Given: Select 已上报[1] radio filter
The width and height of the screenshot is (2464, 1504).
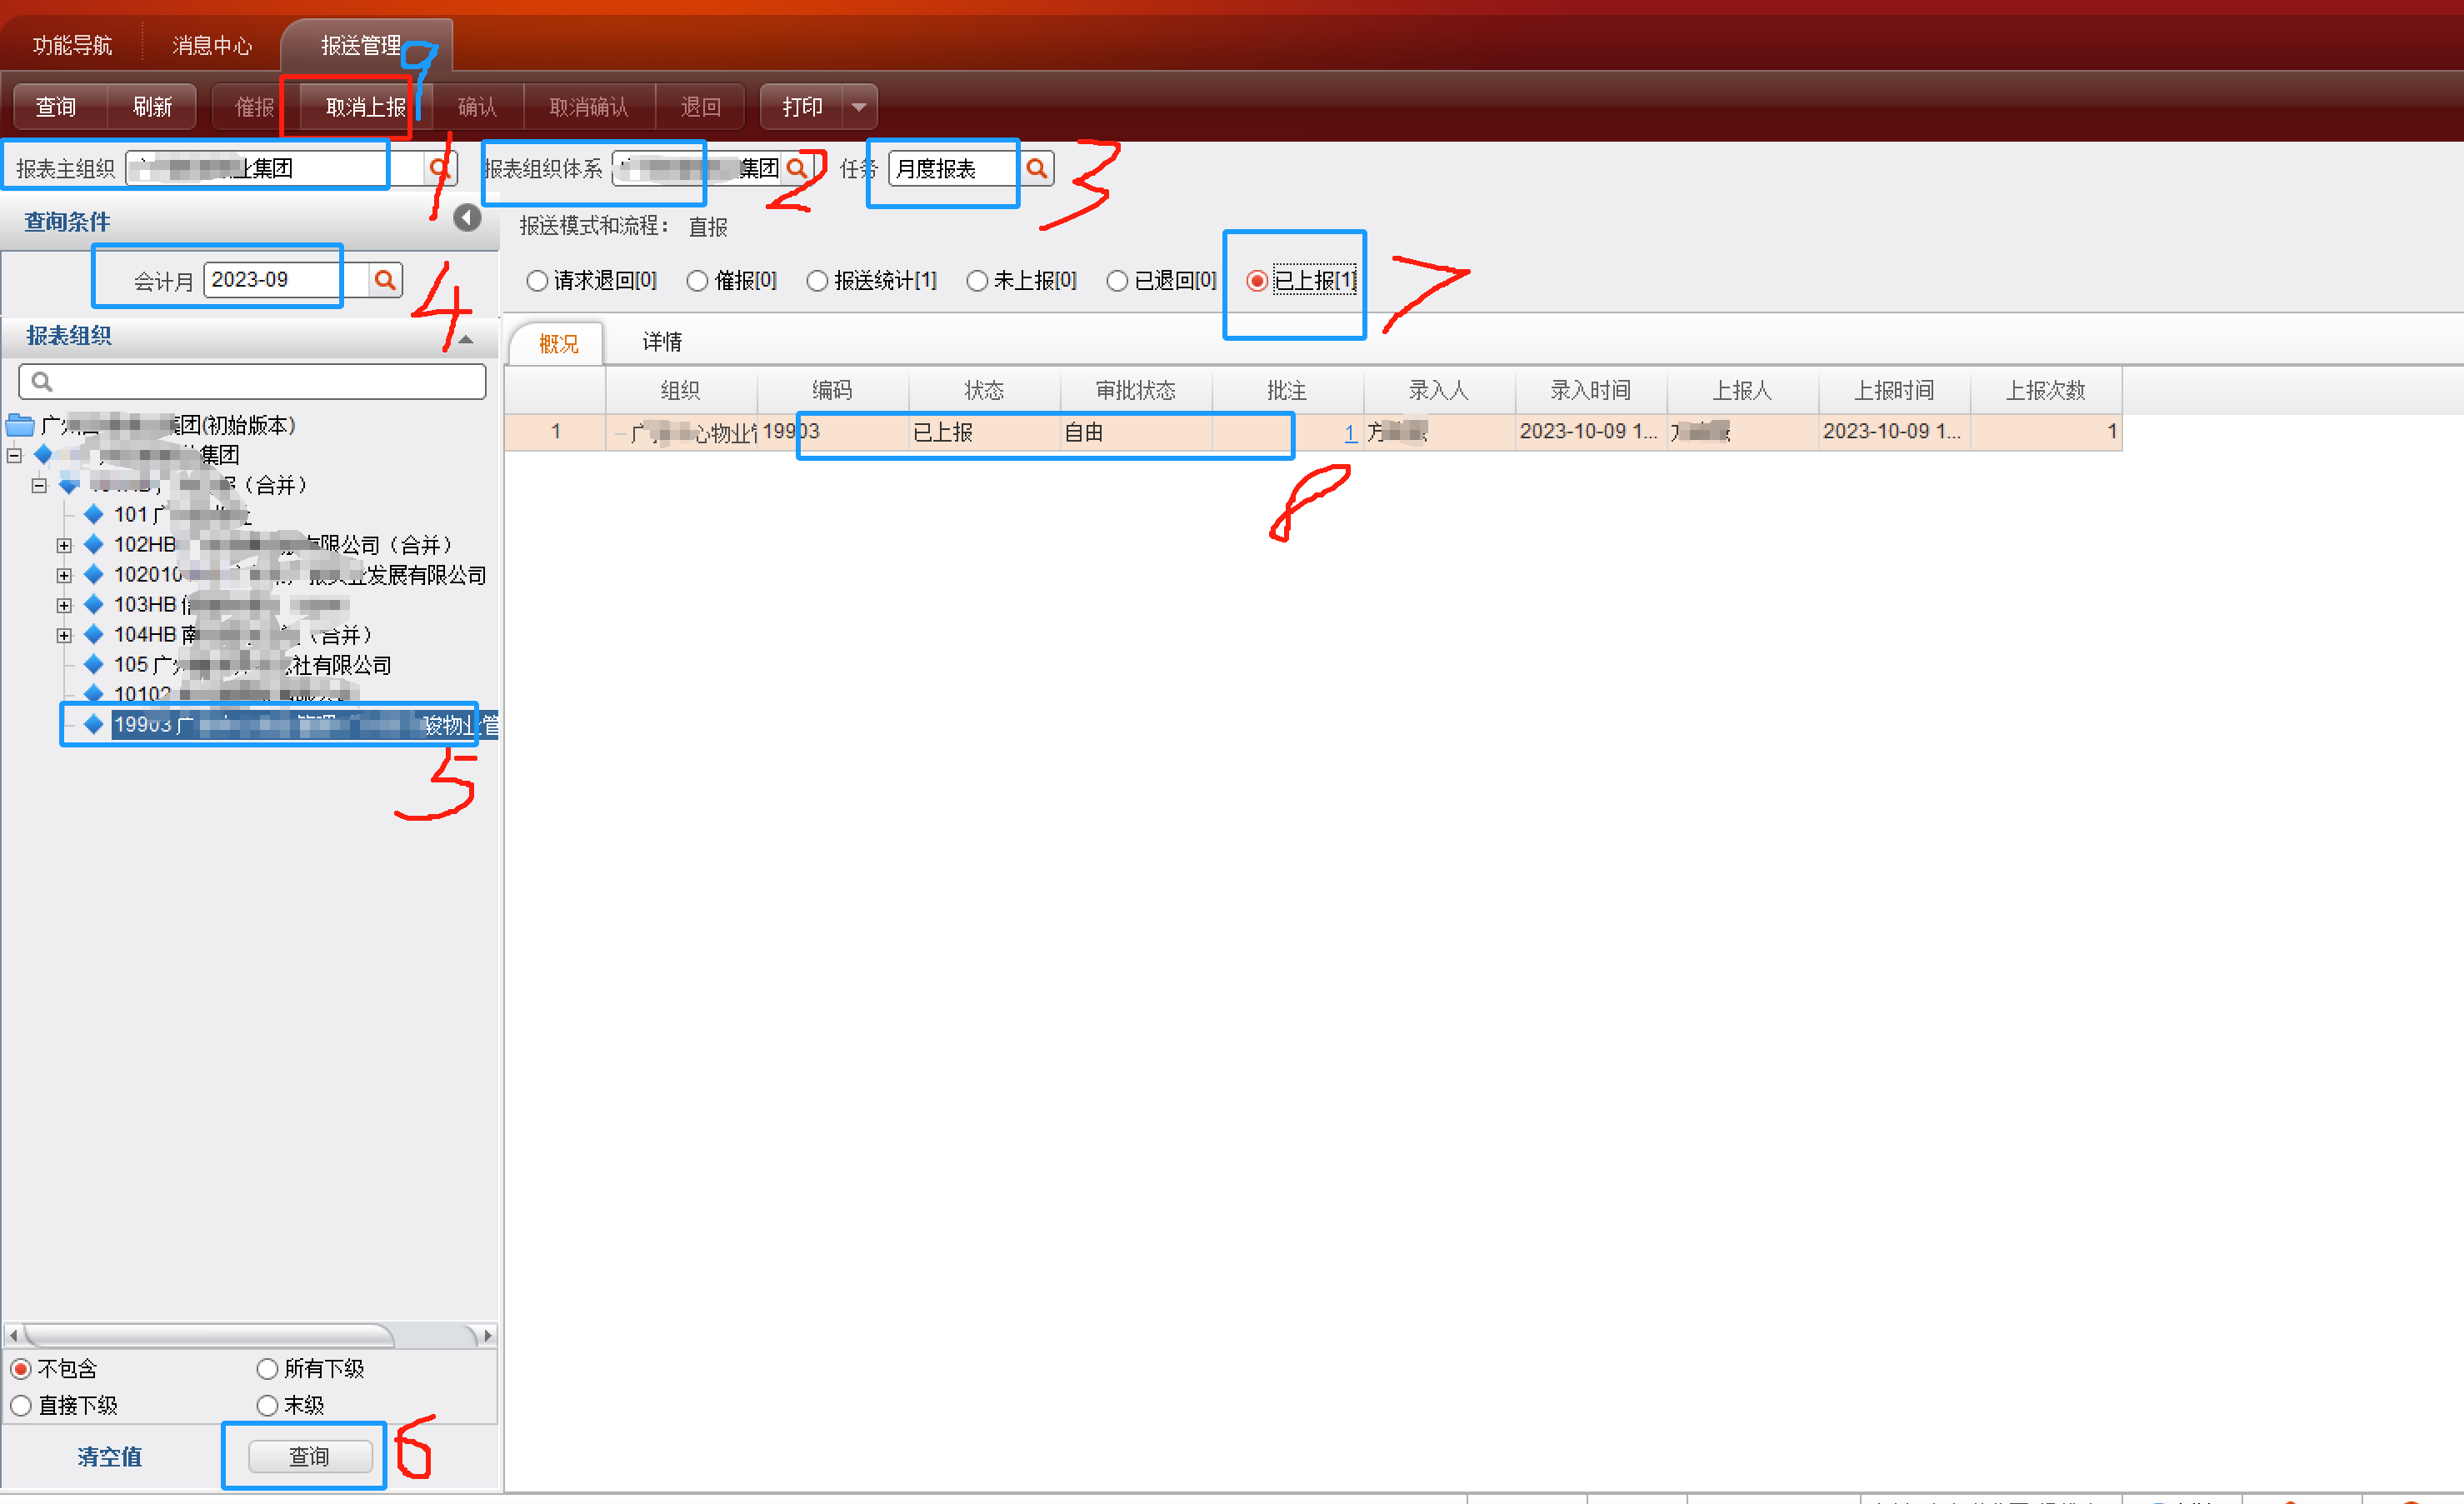Looking at the screenshot, I should click(1257, 281).
